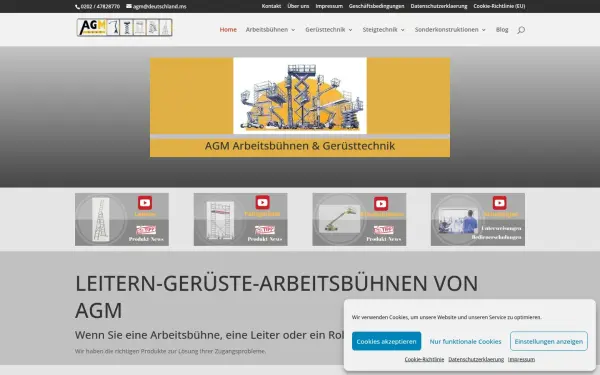Click Produkt News on ladder tile
600x375 pixels.
(x=146, y=239)
